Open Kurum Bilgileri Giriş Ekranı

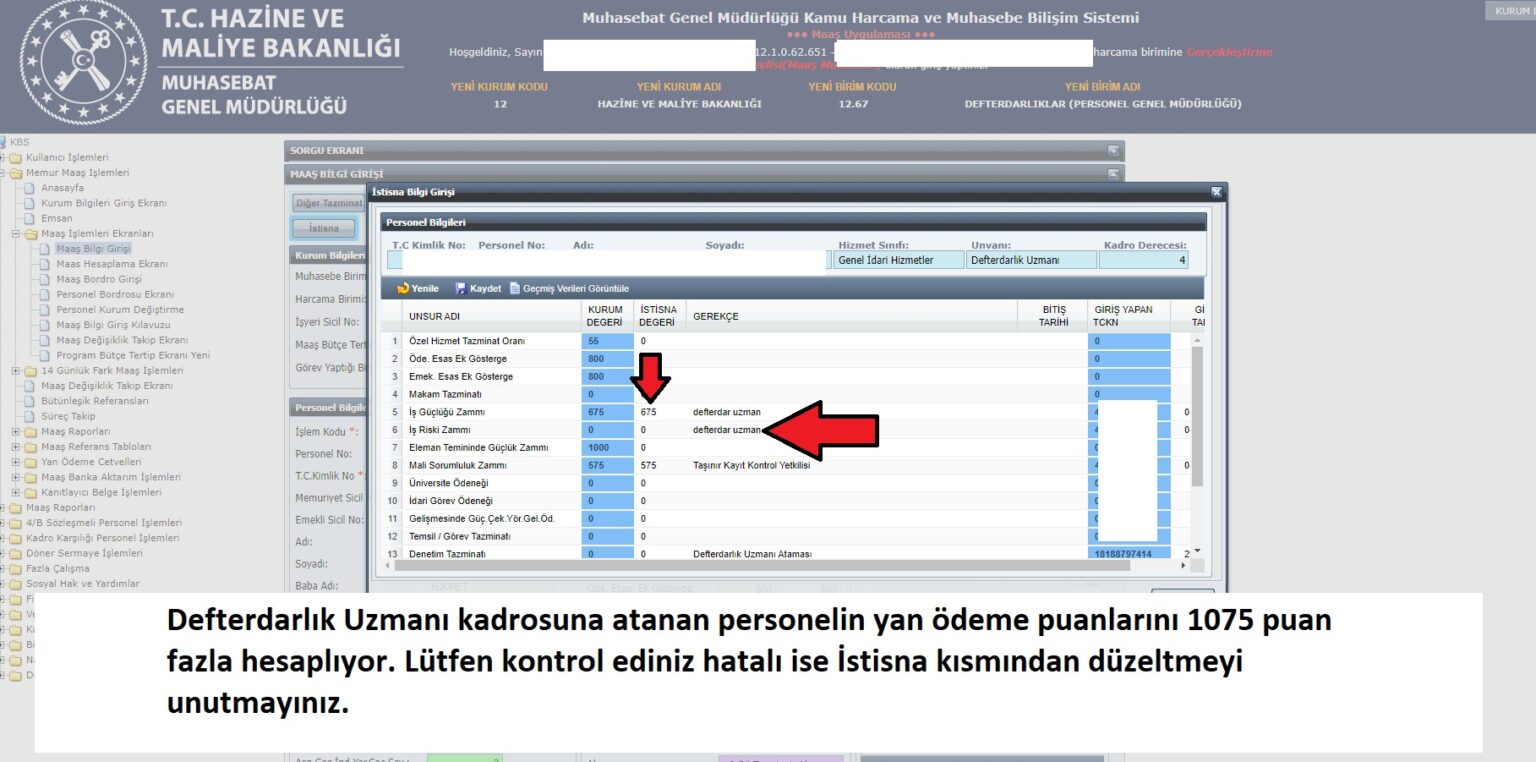point(104,203)
